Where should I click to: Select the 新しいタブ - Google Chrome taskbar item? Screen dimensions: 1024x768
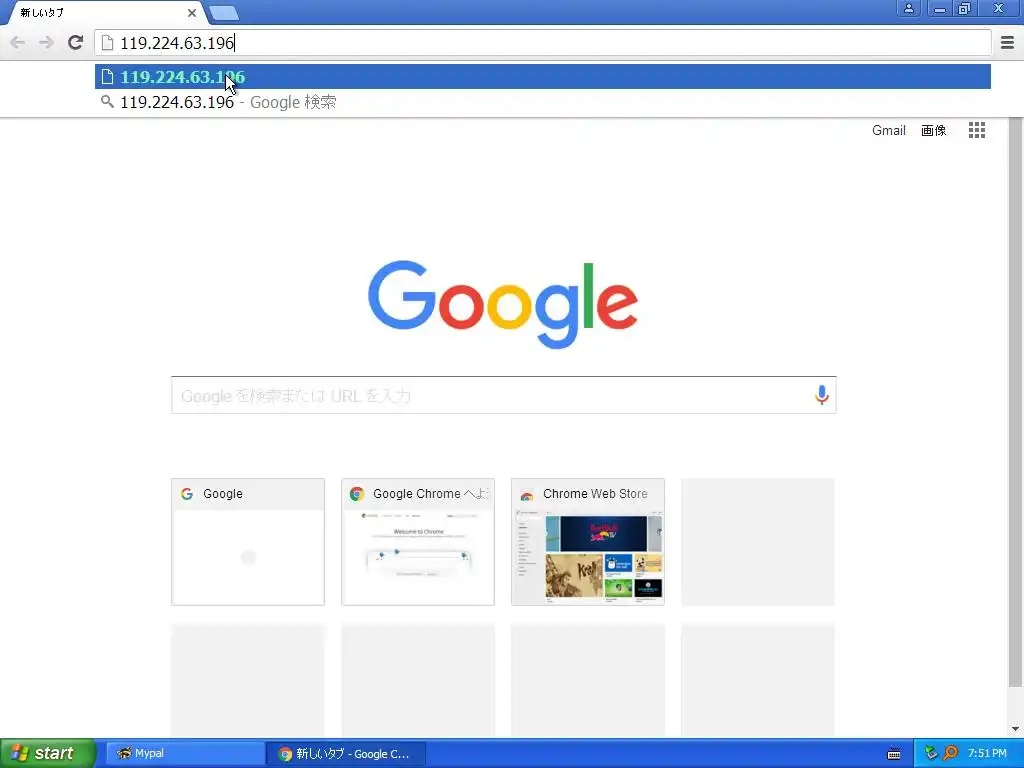[347, 754]
